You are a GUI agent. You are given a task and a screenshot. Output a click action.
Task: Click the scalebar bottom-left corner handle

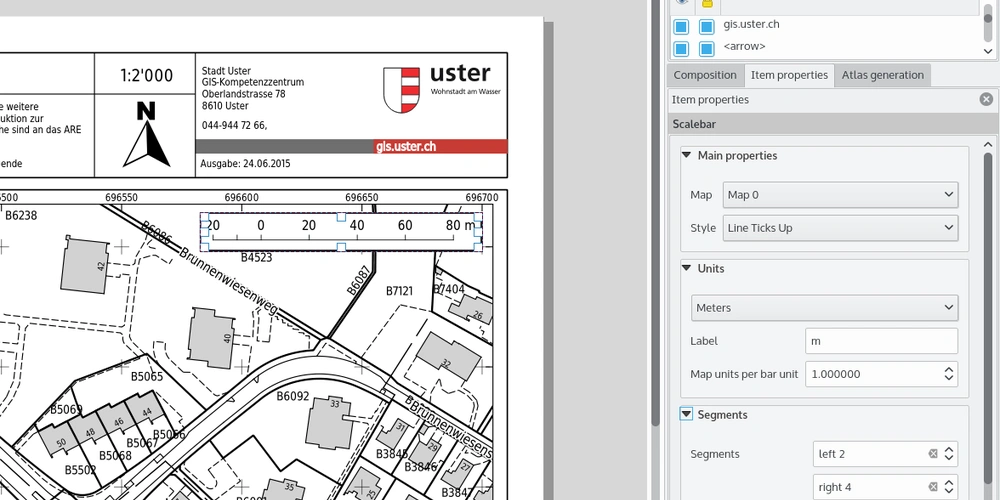point(205,247)
